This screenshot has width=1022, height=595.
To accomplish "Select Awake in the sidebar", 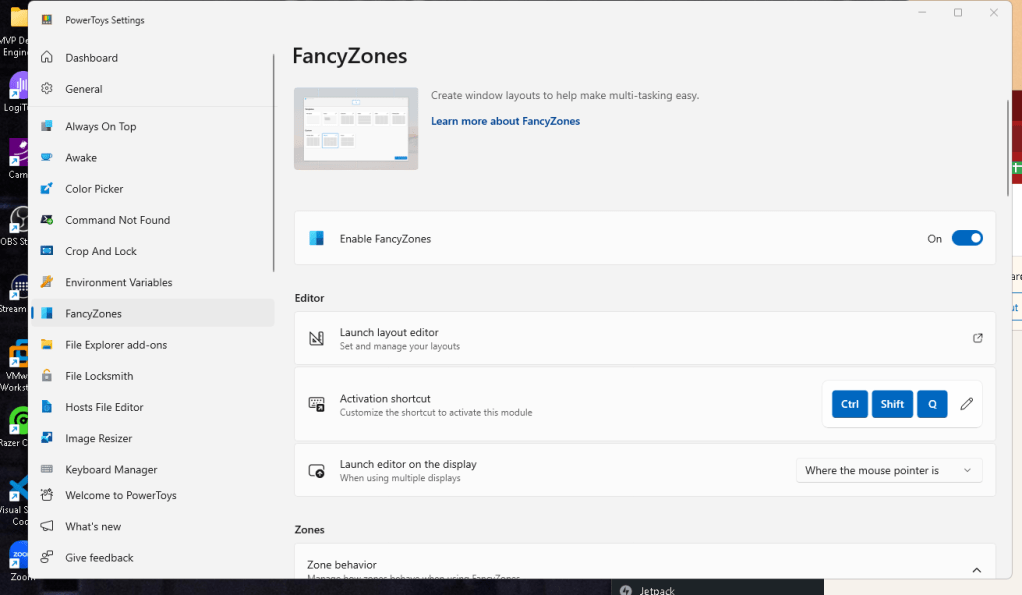I will click(153, 158).
